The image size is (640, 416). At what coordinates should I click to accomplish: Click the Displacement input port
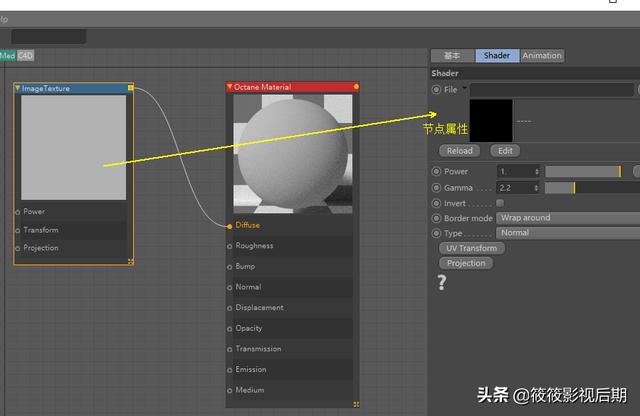pyautogui.click(x=230, y=308)
